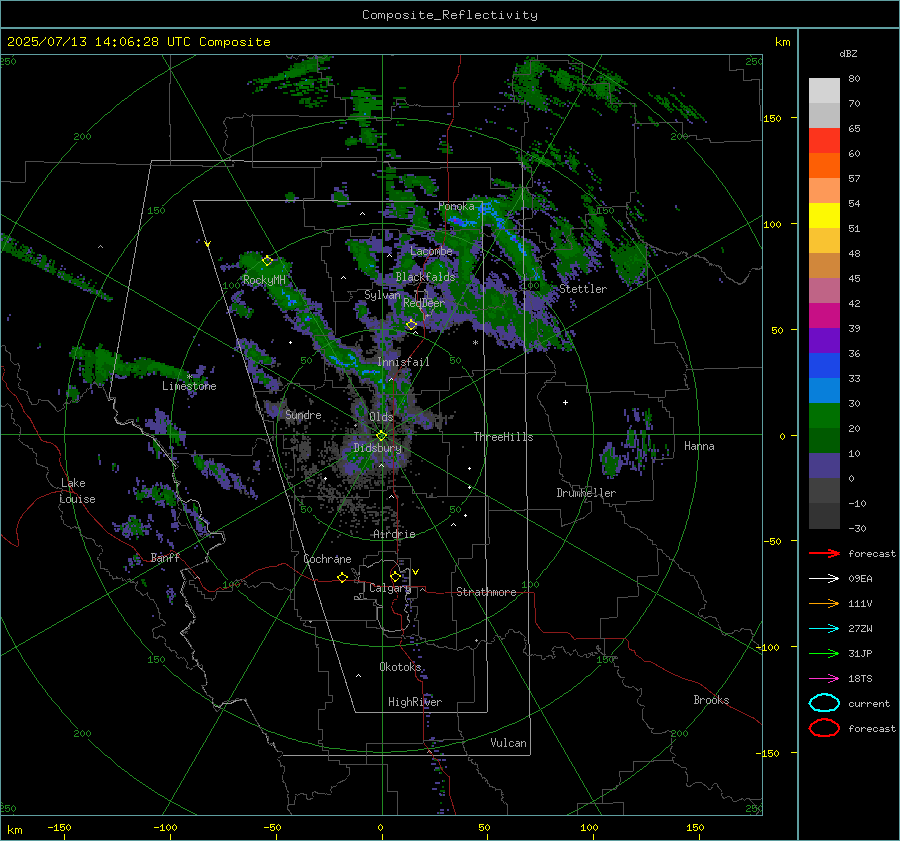Click the 'km' unit label at top right
This screenshot has width=900, height=841.
782,42
